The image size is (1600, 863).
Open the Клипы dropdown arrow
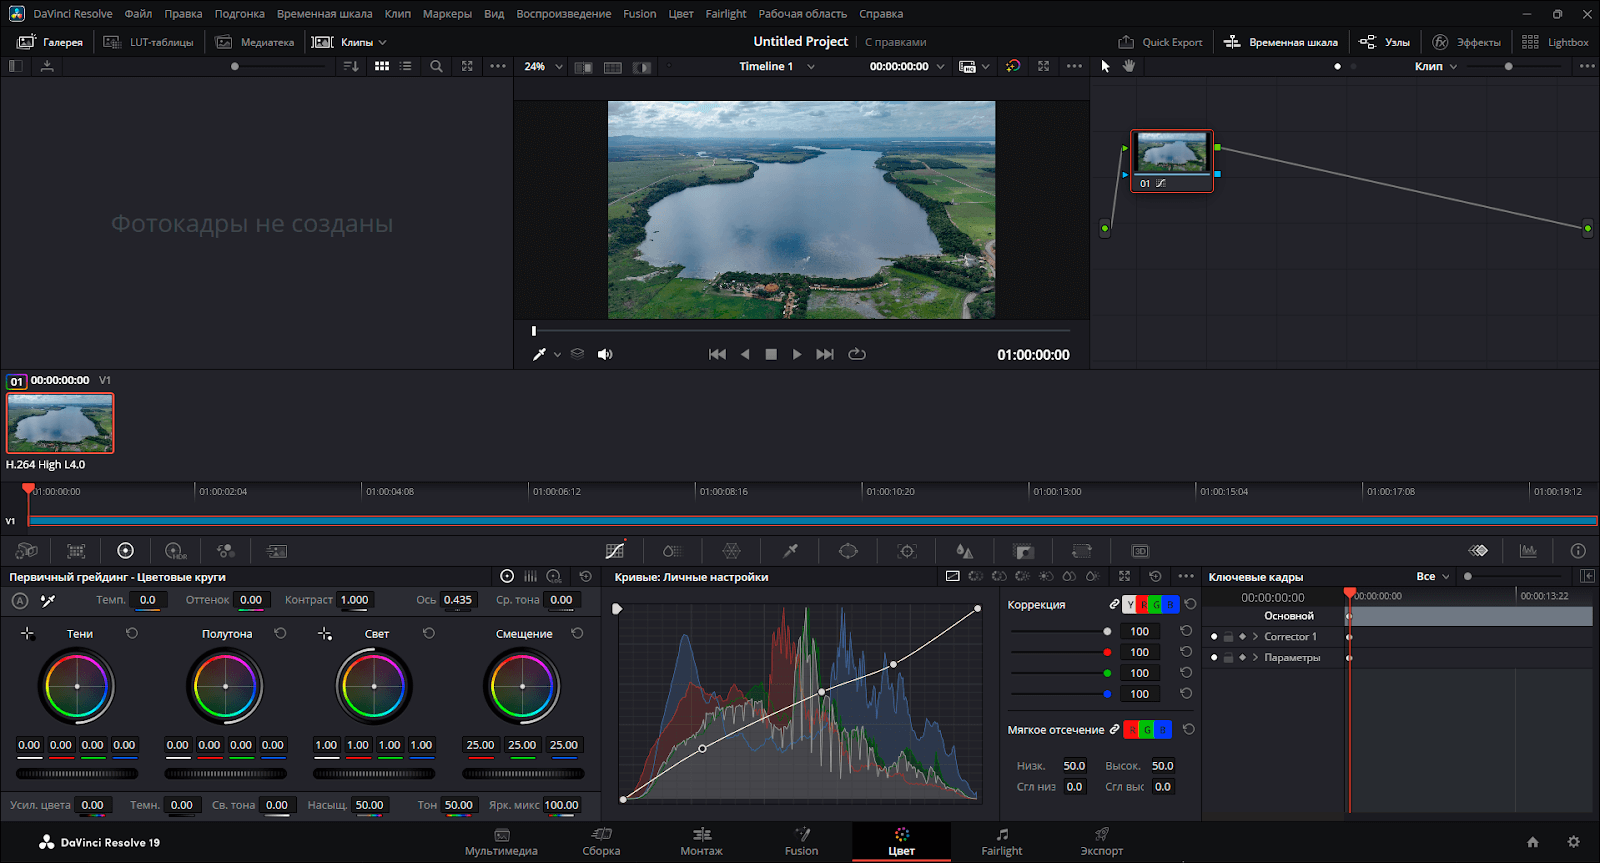point(382,42)
